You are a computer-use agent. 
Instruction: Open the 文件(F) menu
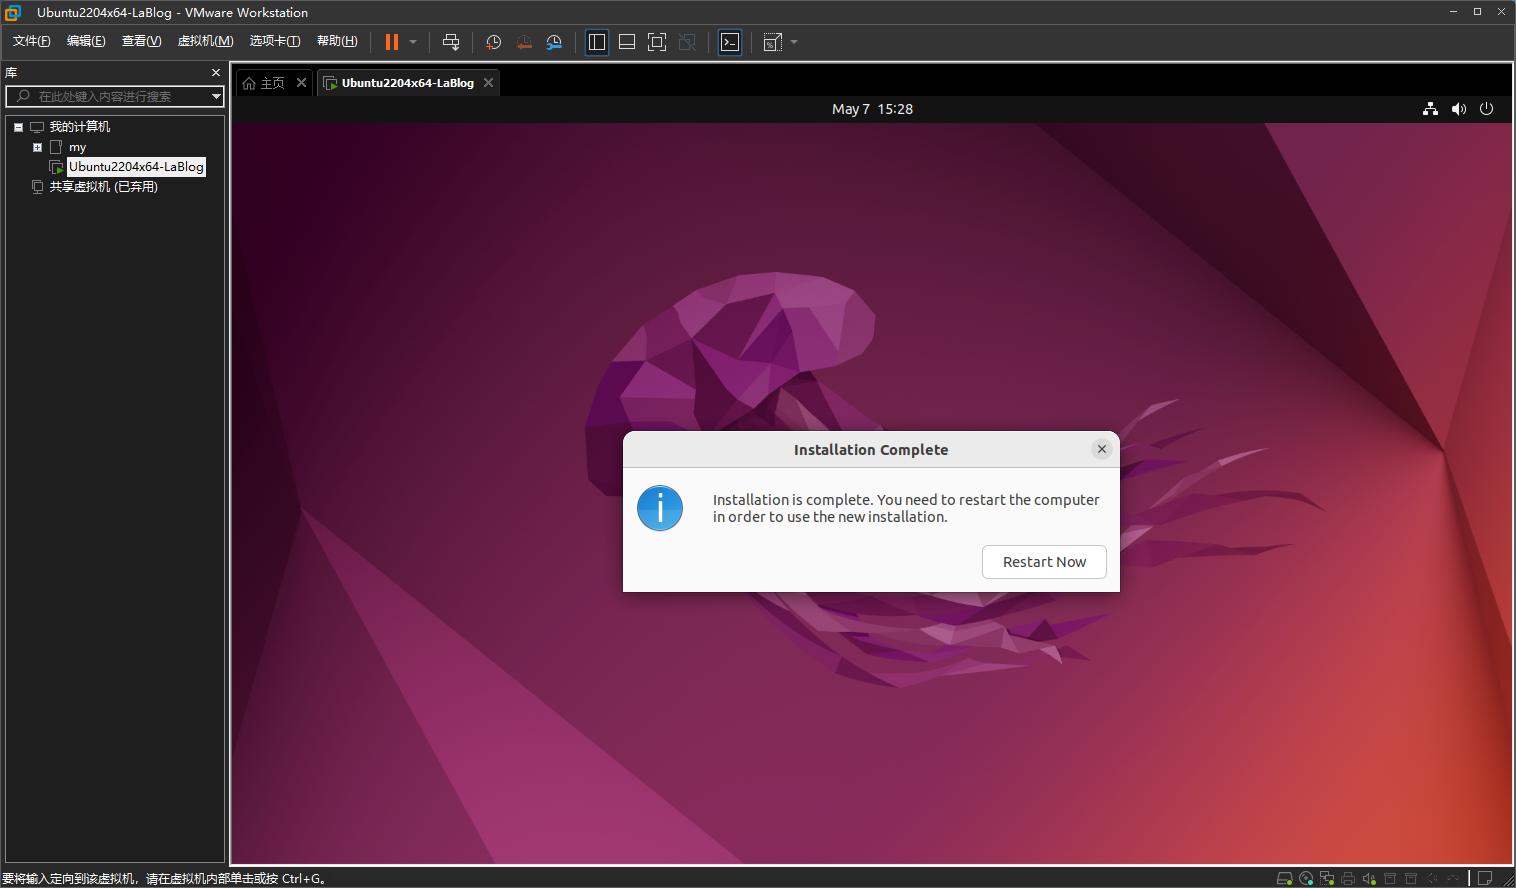pyautogui.click(x=32, y=41)
